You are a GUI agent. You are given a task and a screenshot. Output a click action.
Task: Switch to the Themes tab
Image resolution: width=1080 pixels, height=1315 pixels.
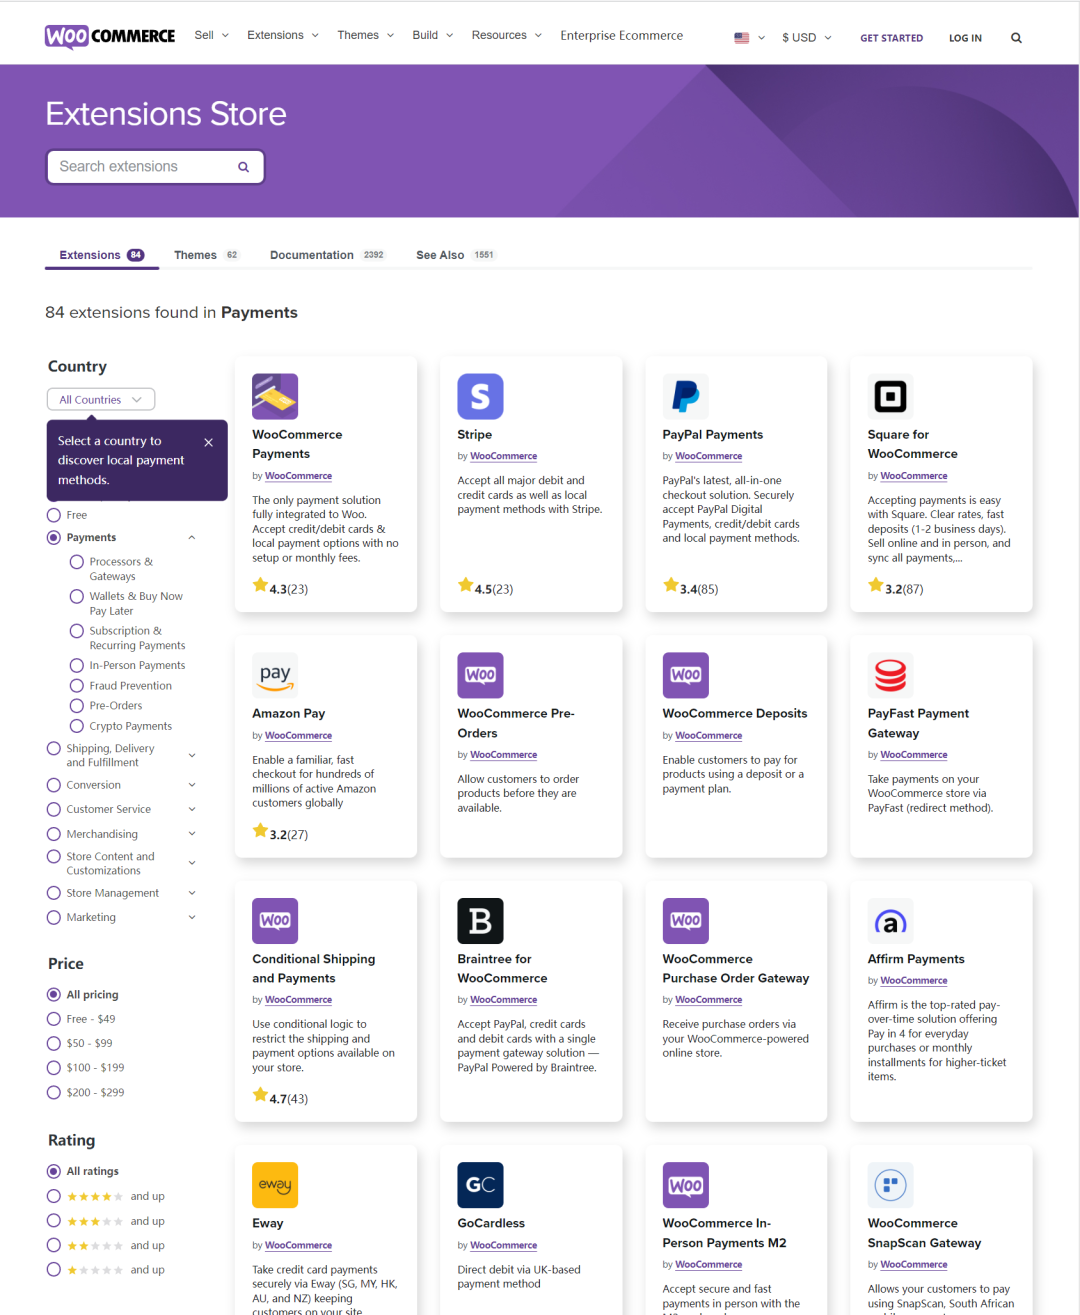(x=195, y=254)
